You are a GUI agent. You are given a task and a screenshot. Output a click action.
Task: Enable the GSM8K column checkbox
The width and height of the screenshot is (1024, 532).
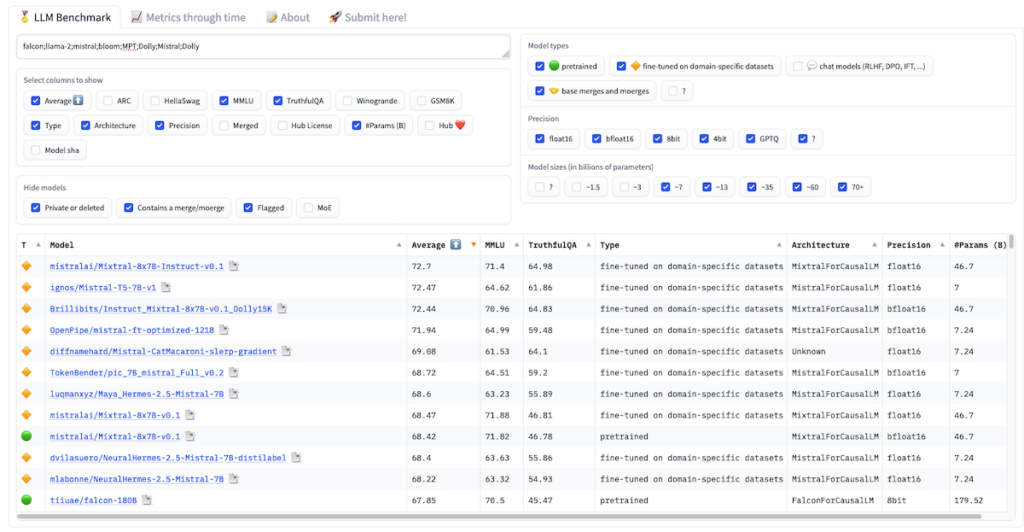[x=421, y=101]
